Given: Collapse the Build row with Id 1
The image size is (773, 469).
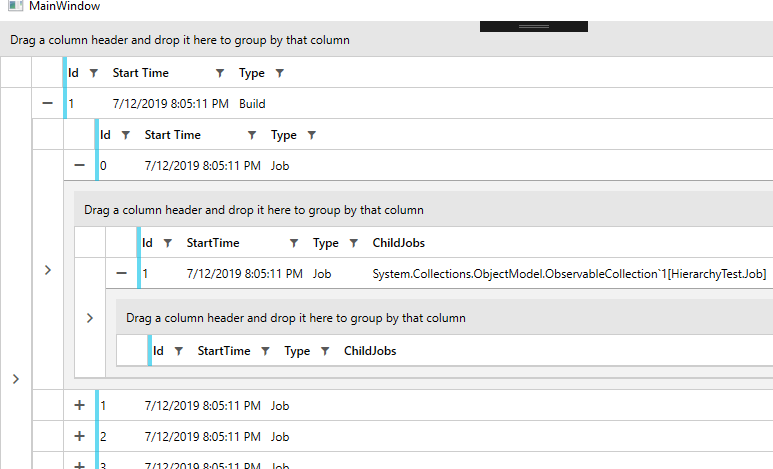Looking at the screenshot, I should (x=48, y=103).
